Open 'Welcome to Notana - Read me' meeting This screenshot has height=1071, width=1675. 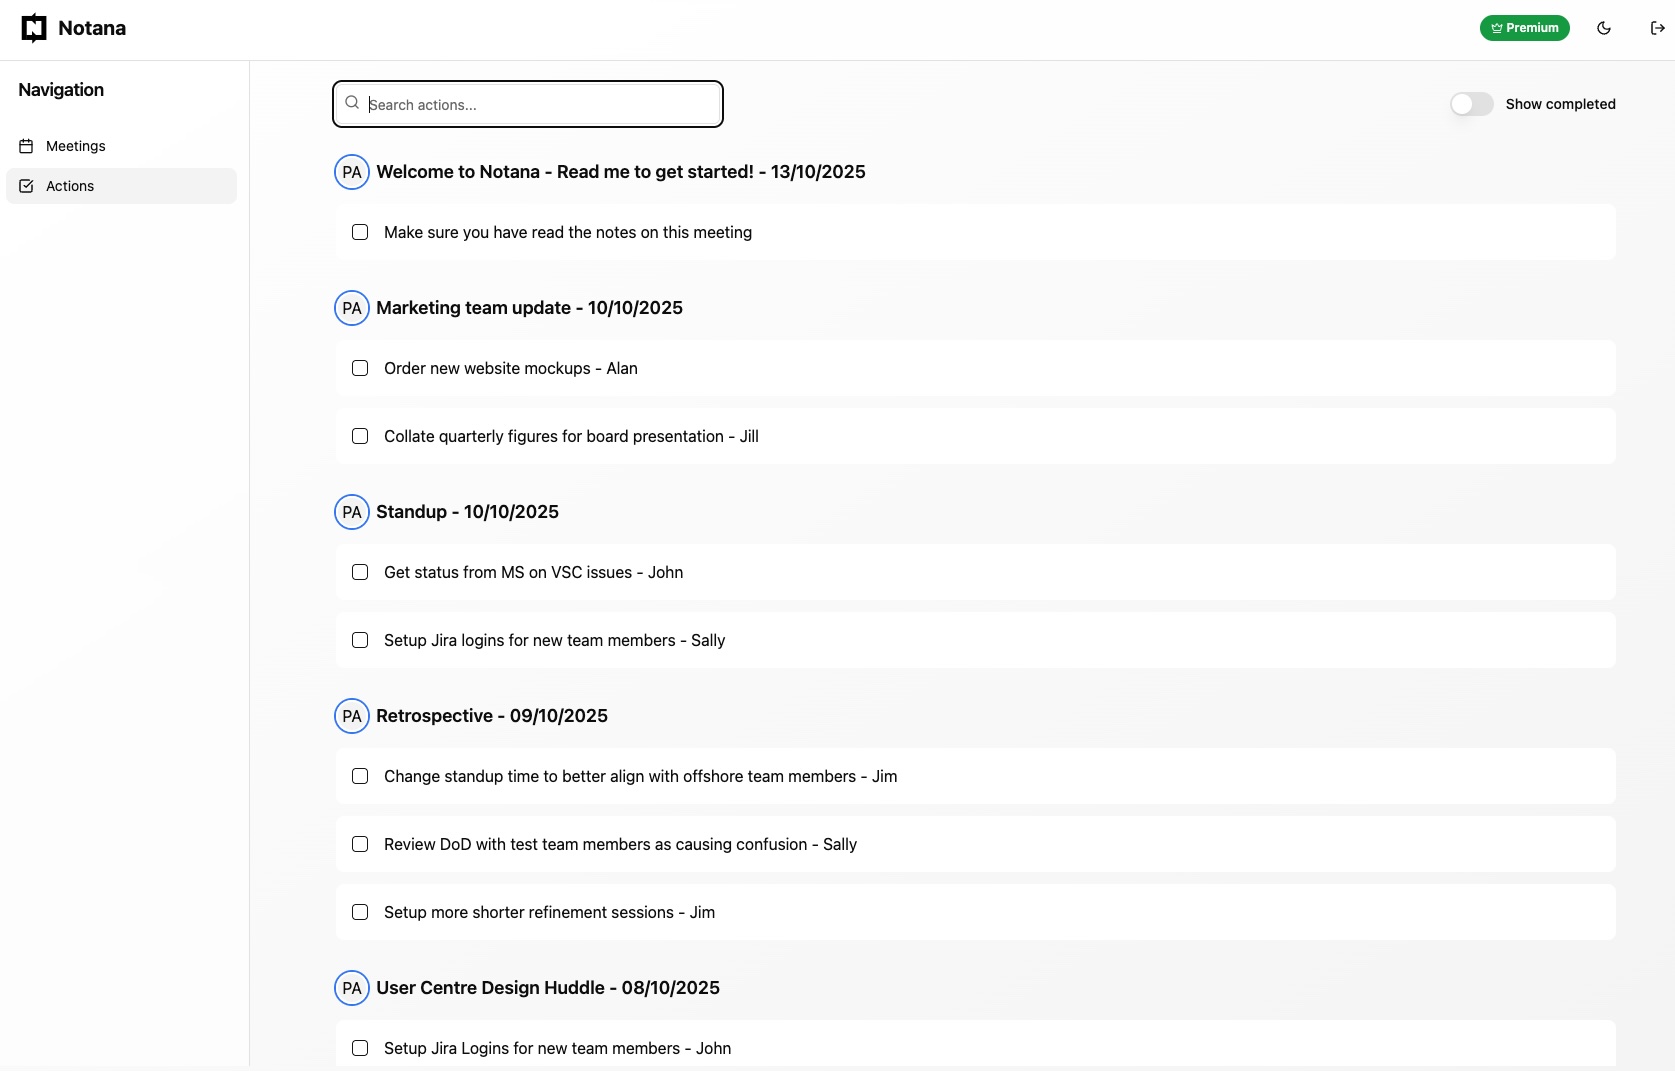[620, 171]
